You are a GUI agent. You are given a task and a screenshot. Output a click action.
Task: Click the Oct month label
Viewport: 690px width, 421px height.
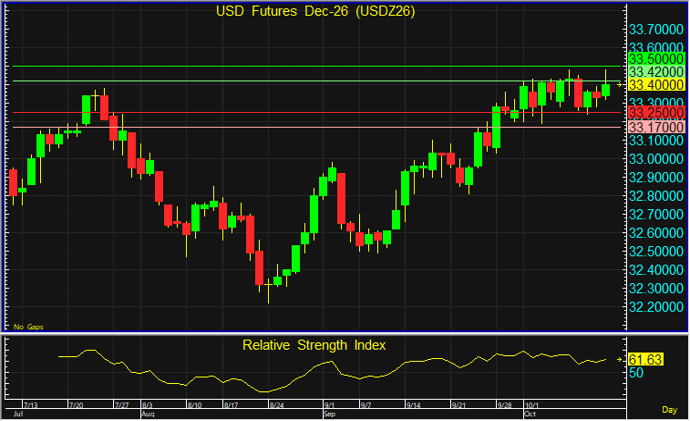530,414
